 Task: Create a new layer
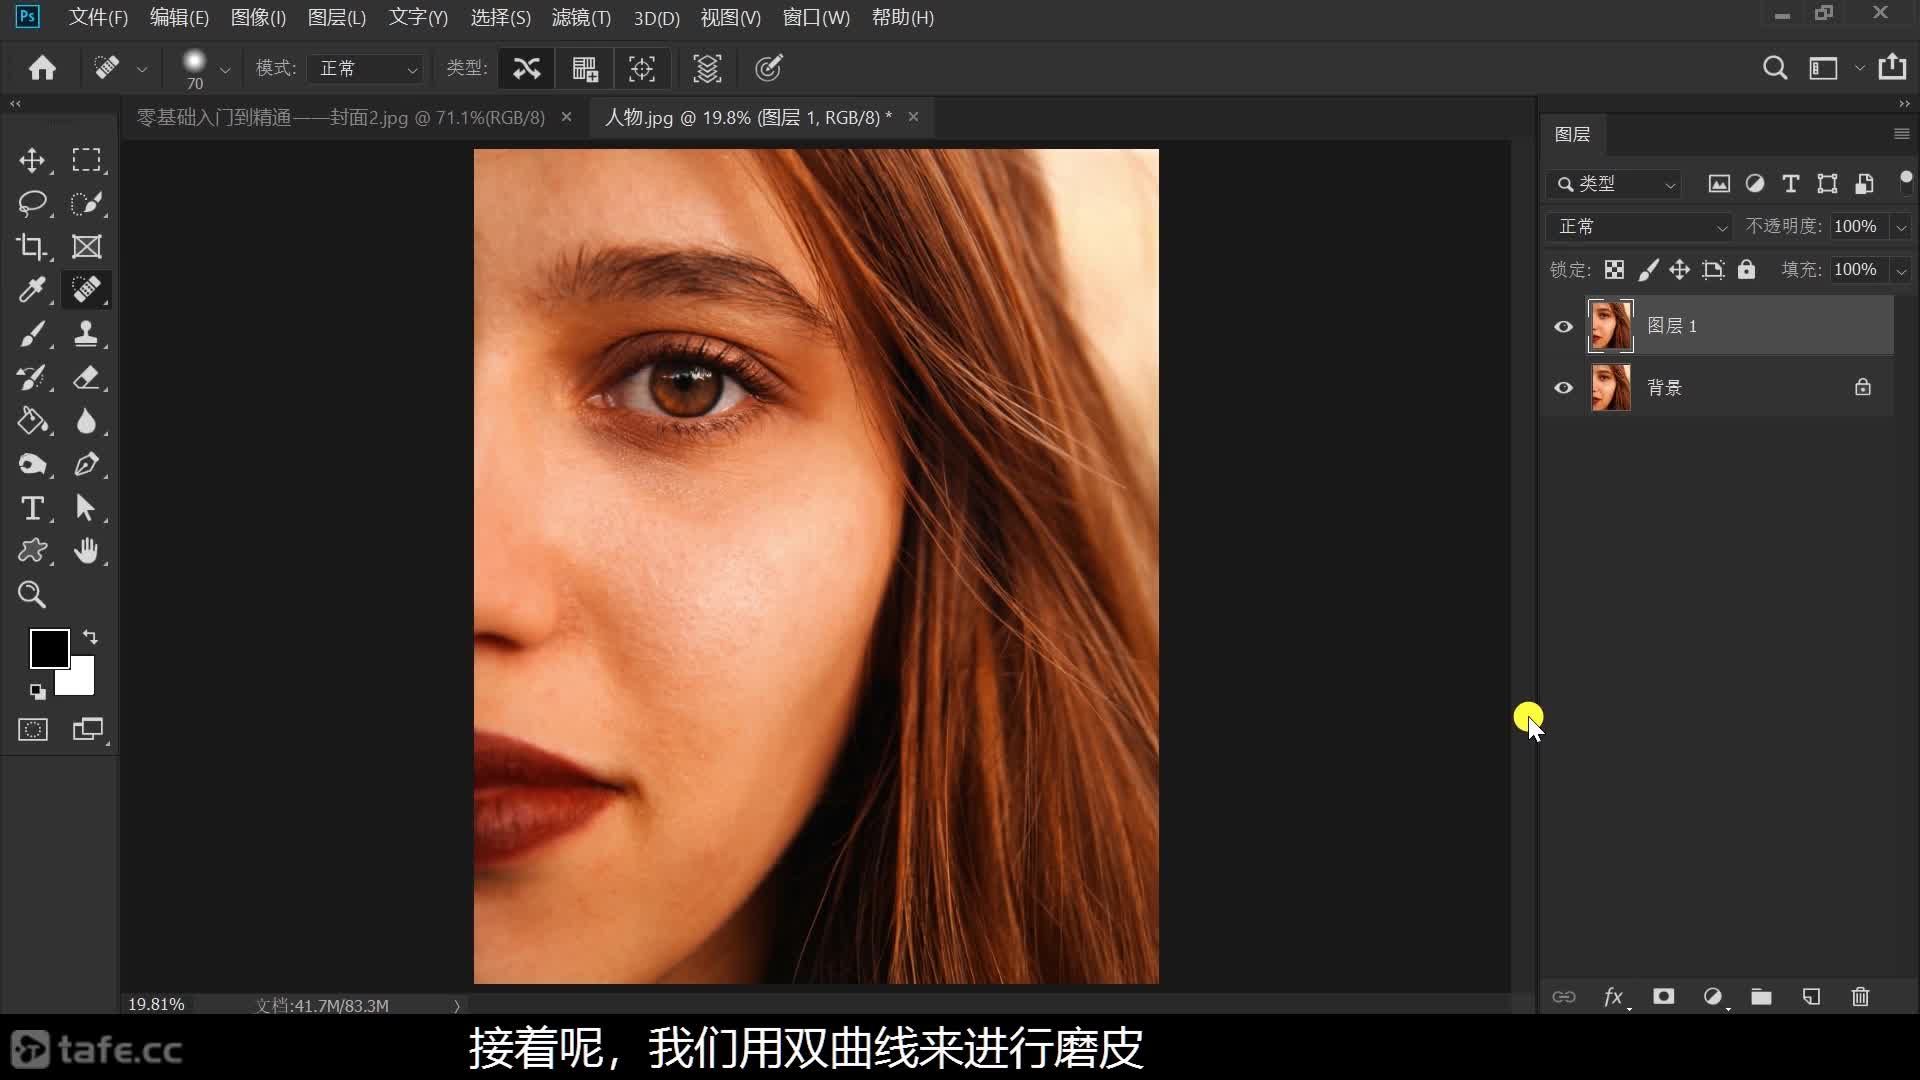(1811, 997)
